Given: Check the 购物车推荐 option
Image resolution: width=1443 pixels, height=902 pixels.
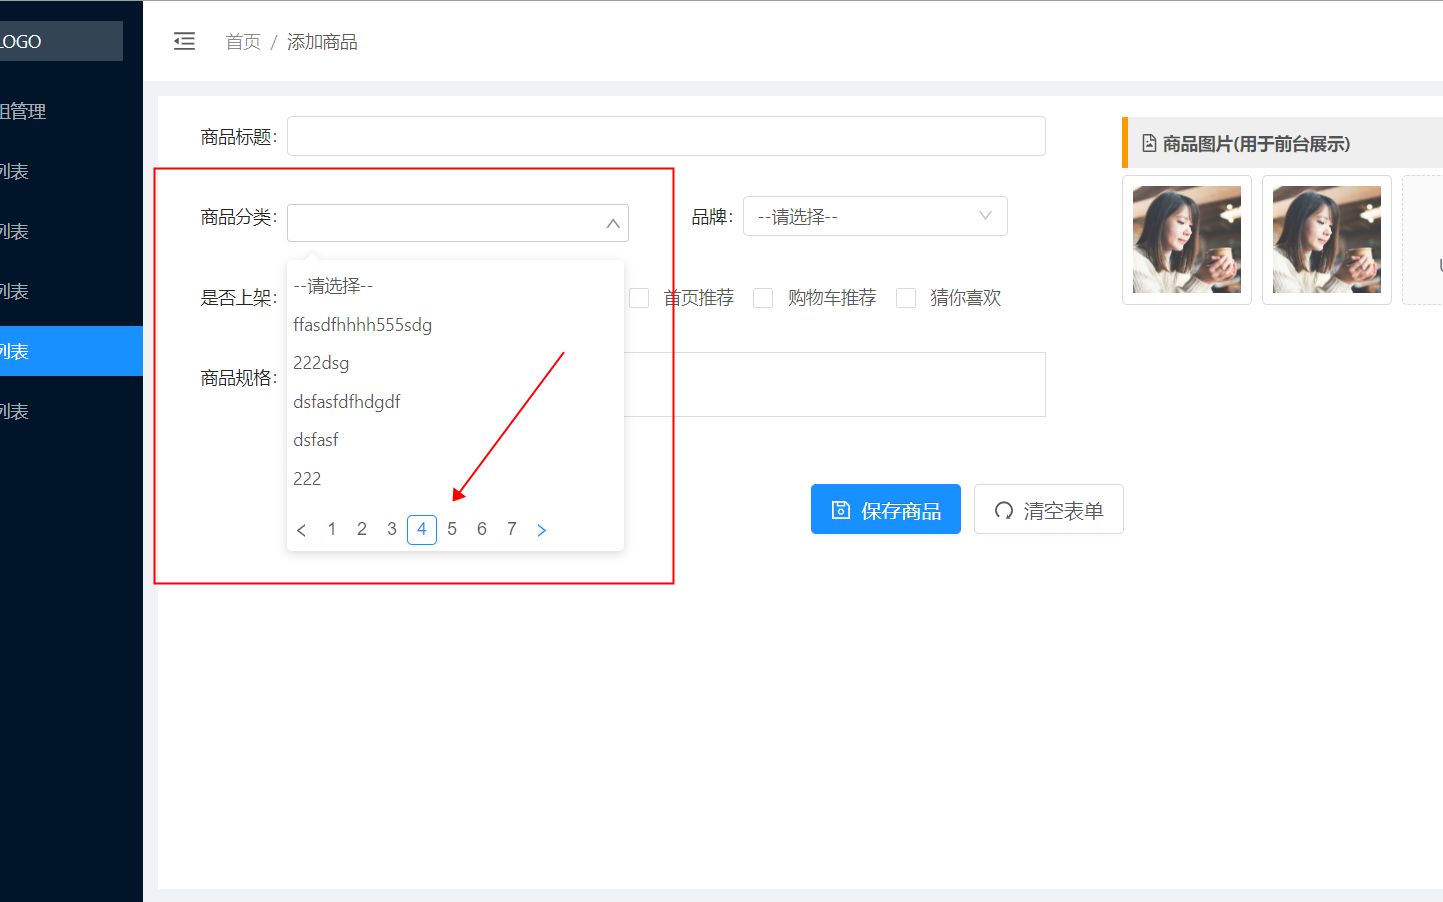Looking at the screenshot, I should click(x=763, y=297).
